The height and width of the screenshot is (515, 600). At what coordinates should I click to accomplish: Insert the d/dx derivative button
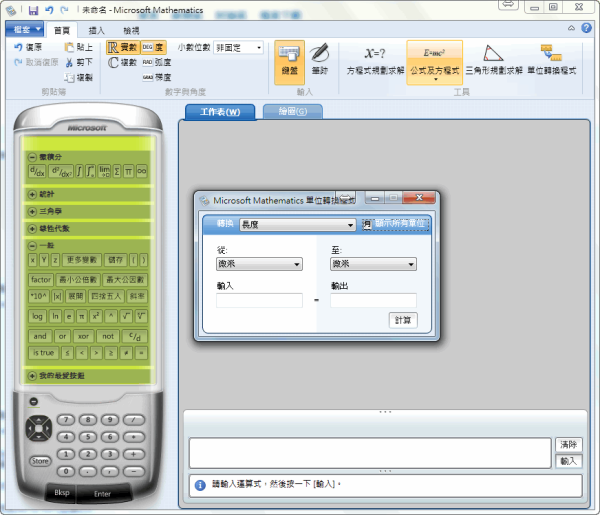coord(37,171)
